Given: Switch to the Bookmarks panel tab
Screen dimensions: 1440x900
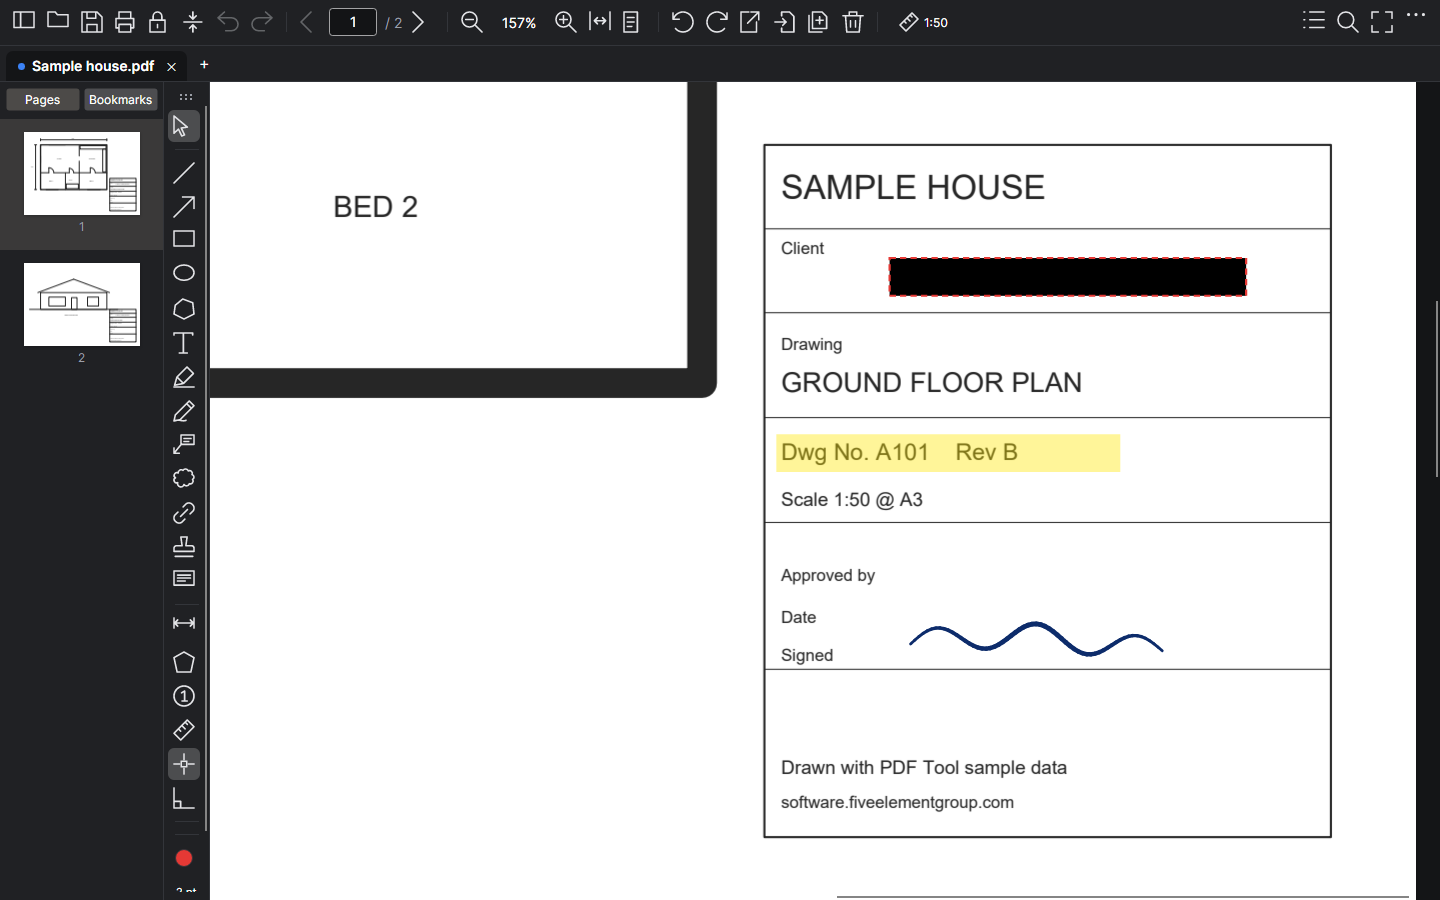Looking at the screenshot, I should click(x=120, y=100).
